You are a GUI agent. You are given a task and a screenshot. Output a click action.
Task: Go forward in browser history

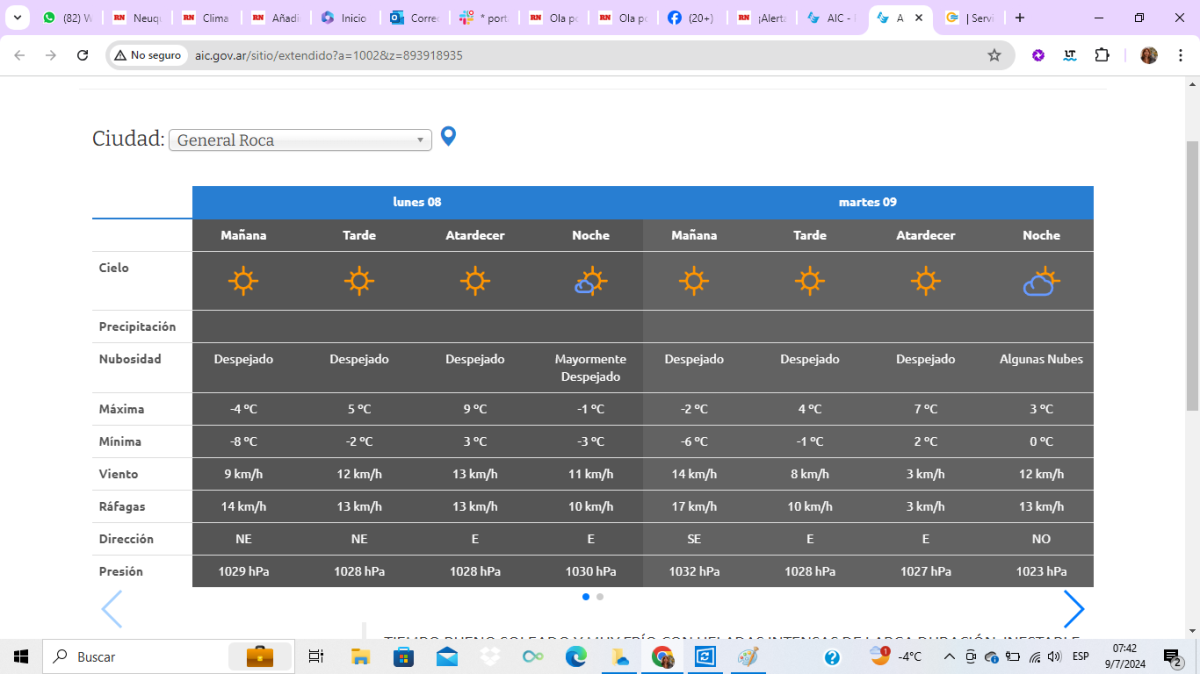click(x=51, y=55)
